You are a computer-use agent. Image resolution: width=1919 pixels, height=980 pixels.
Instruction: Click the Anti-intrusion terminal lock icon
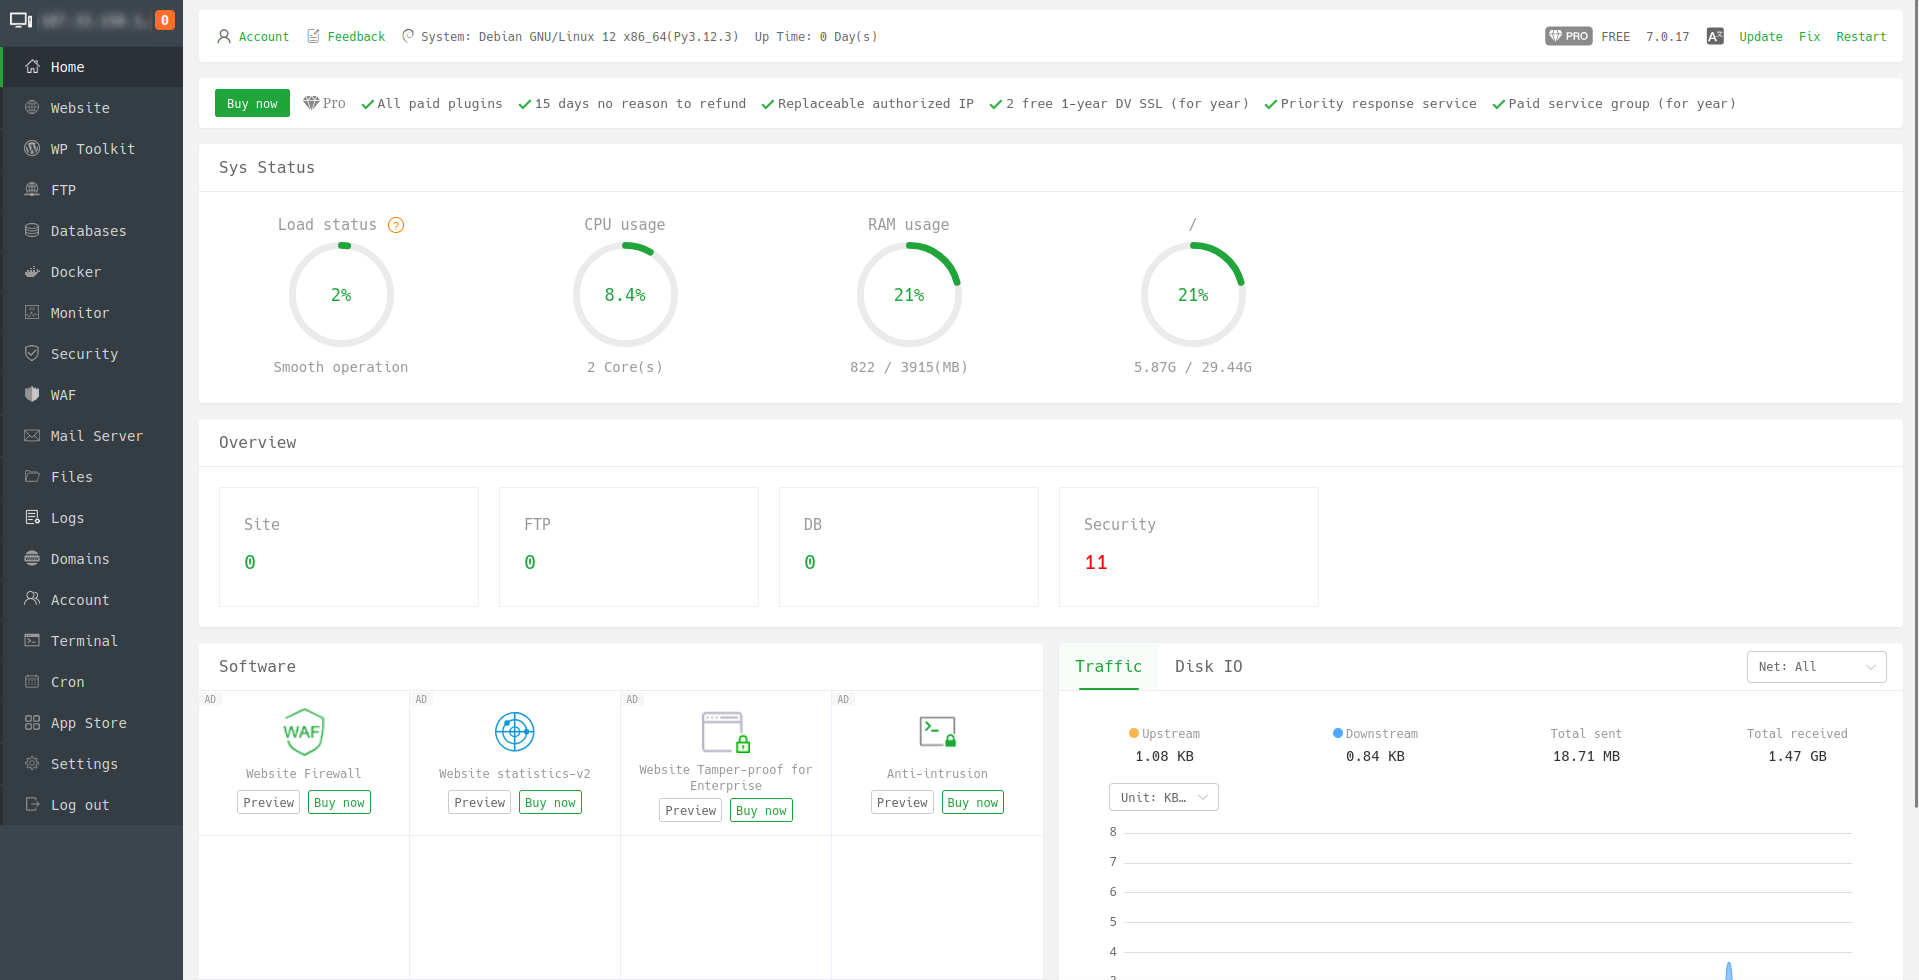(937, 732)
